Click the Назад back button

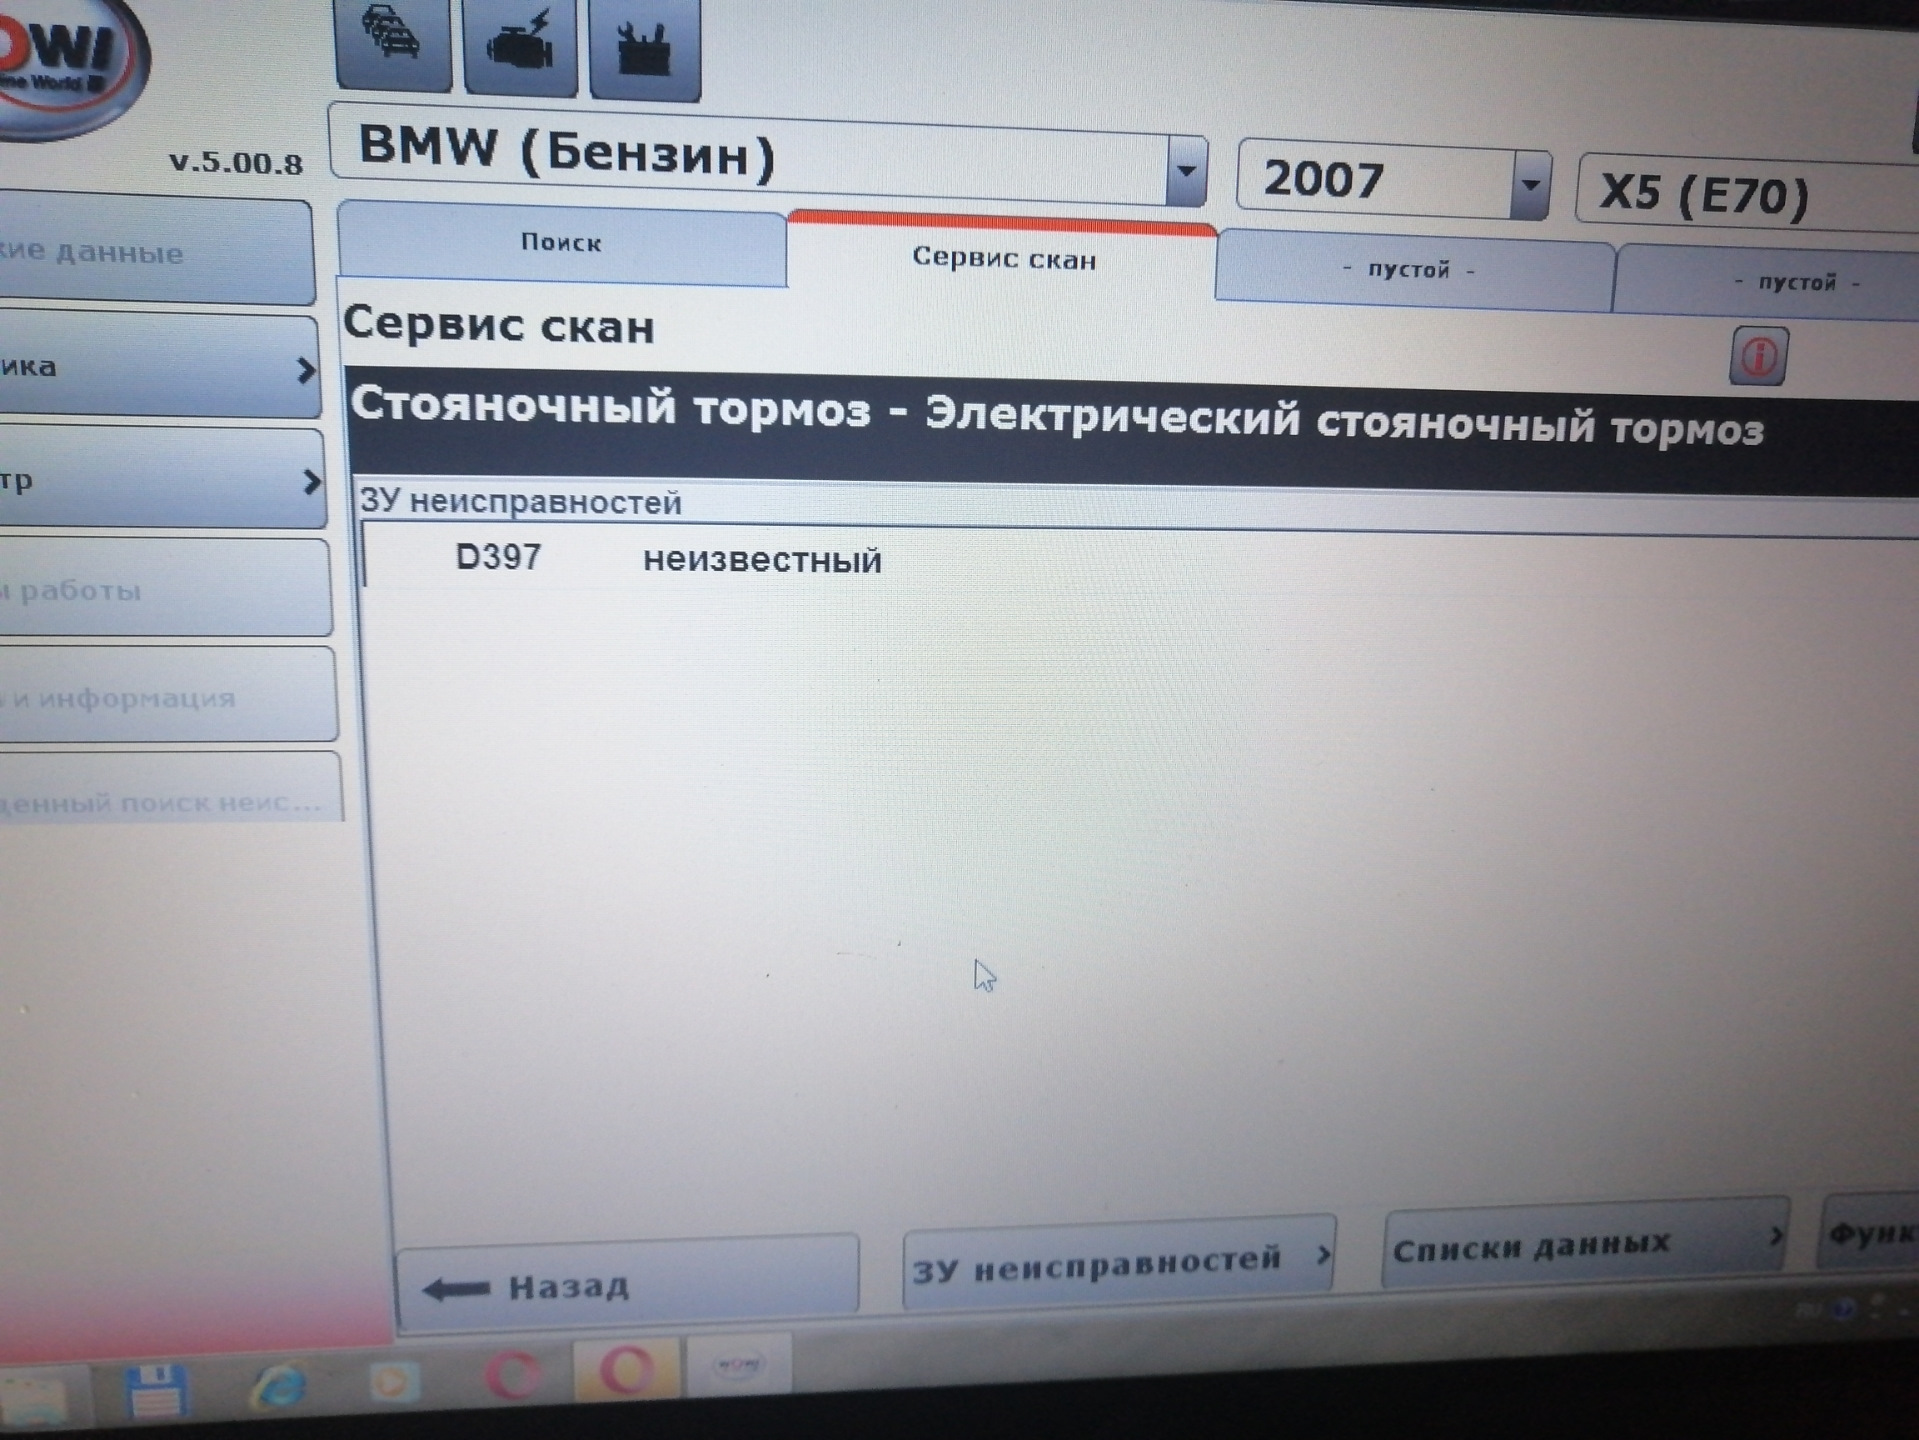(628, 1285)
